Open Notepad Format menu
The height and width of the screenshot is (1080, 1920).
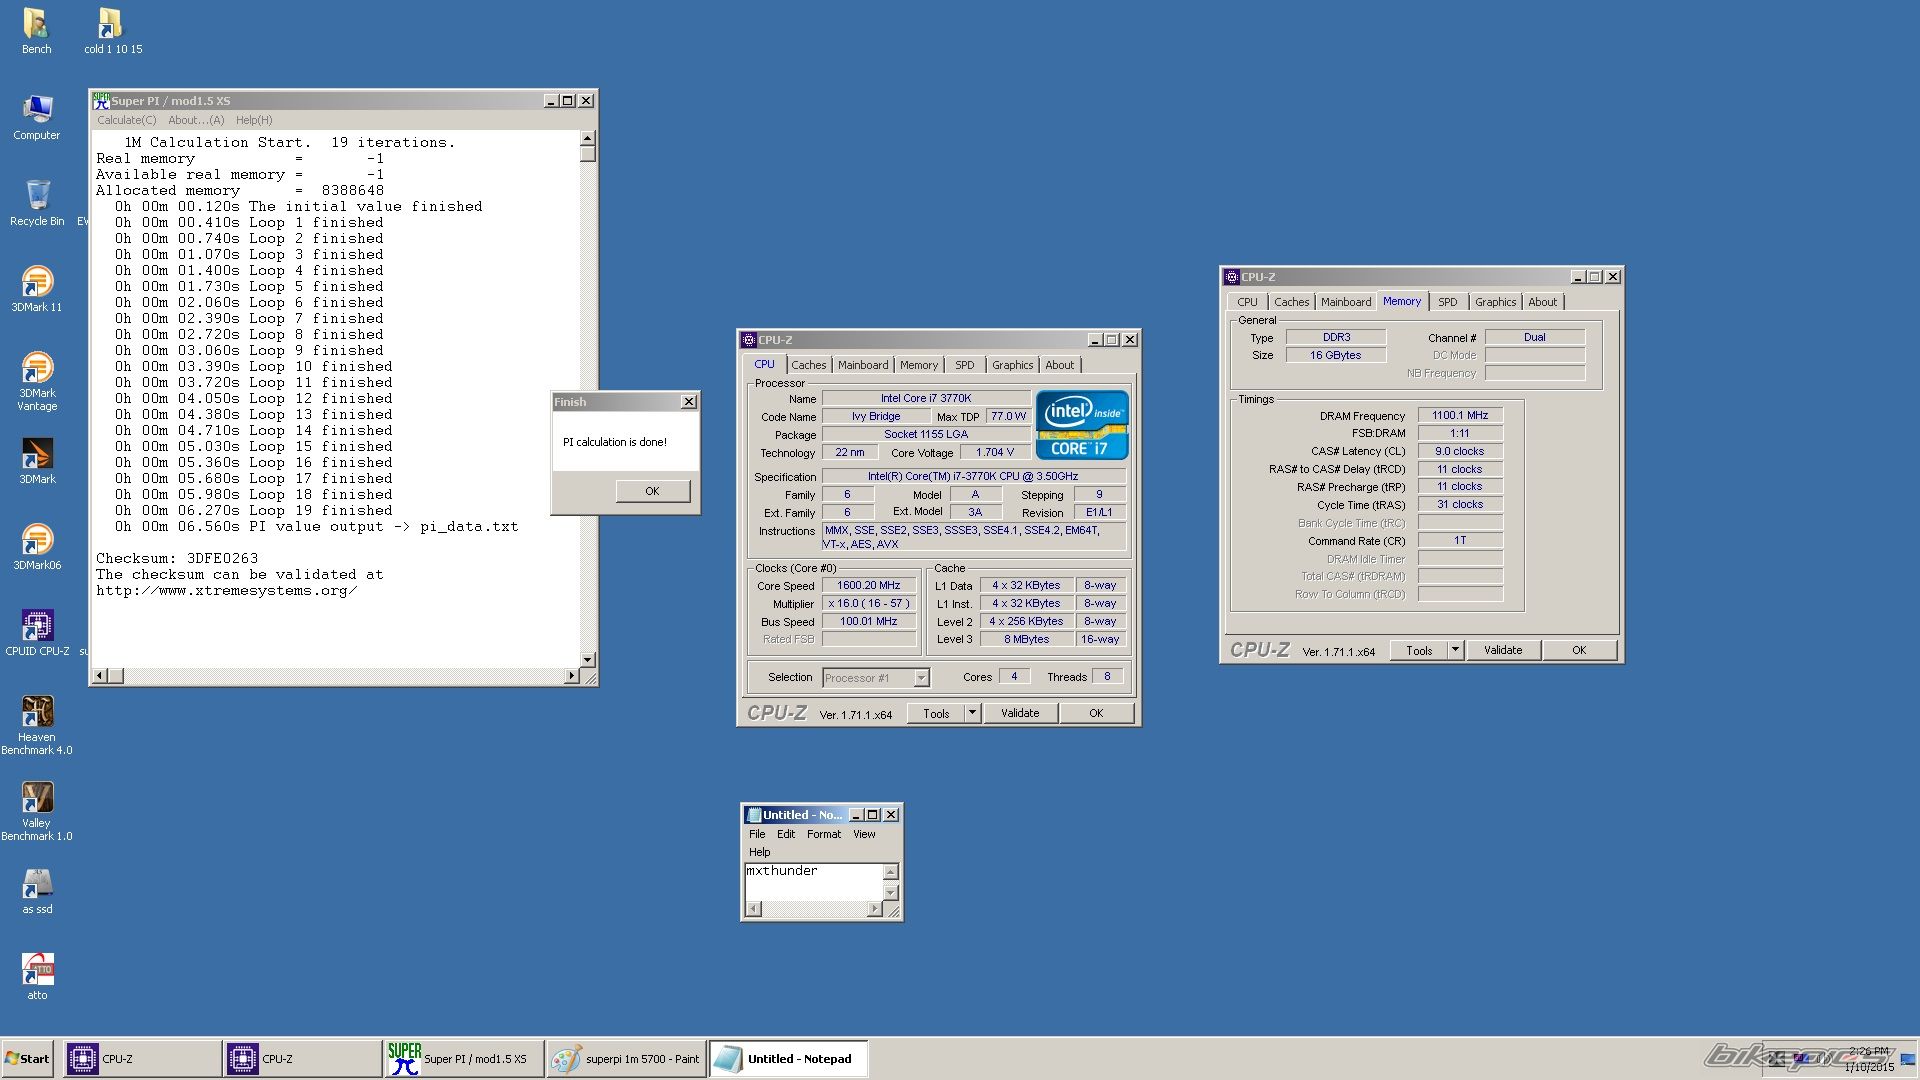point(824,834)
